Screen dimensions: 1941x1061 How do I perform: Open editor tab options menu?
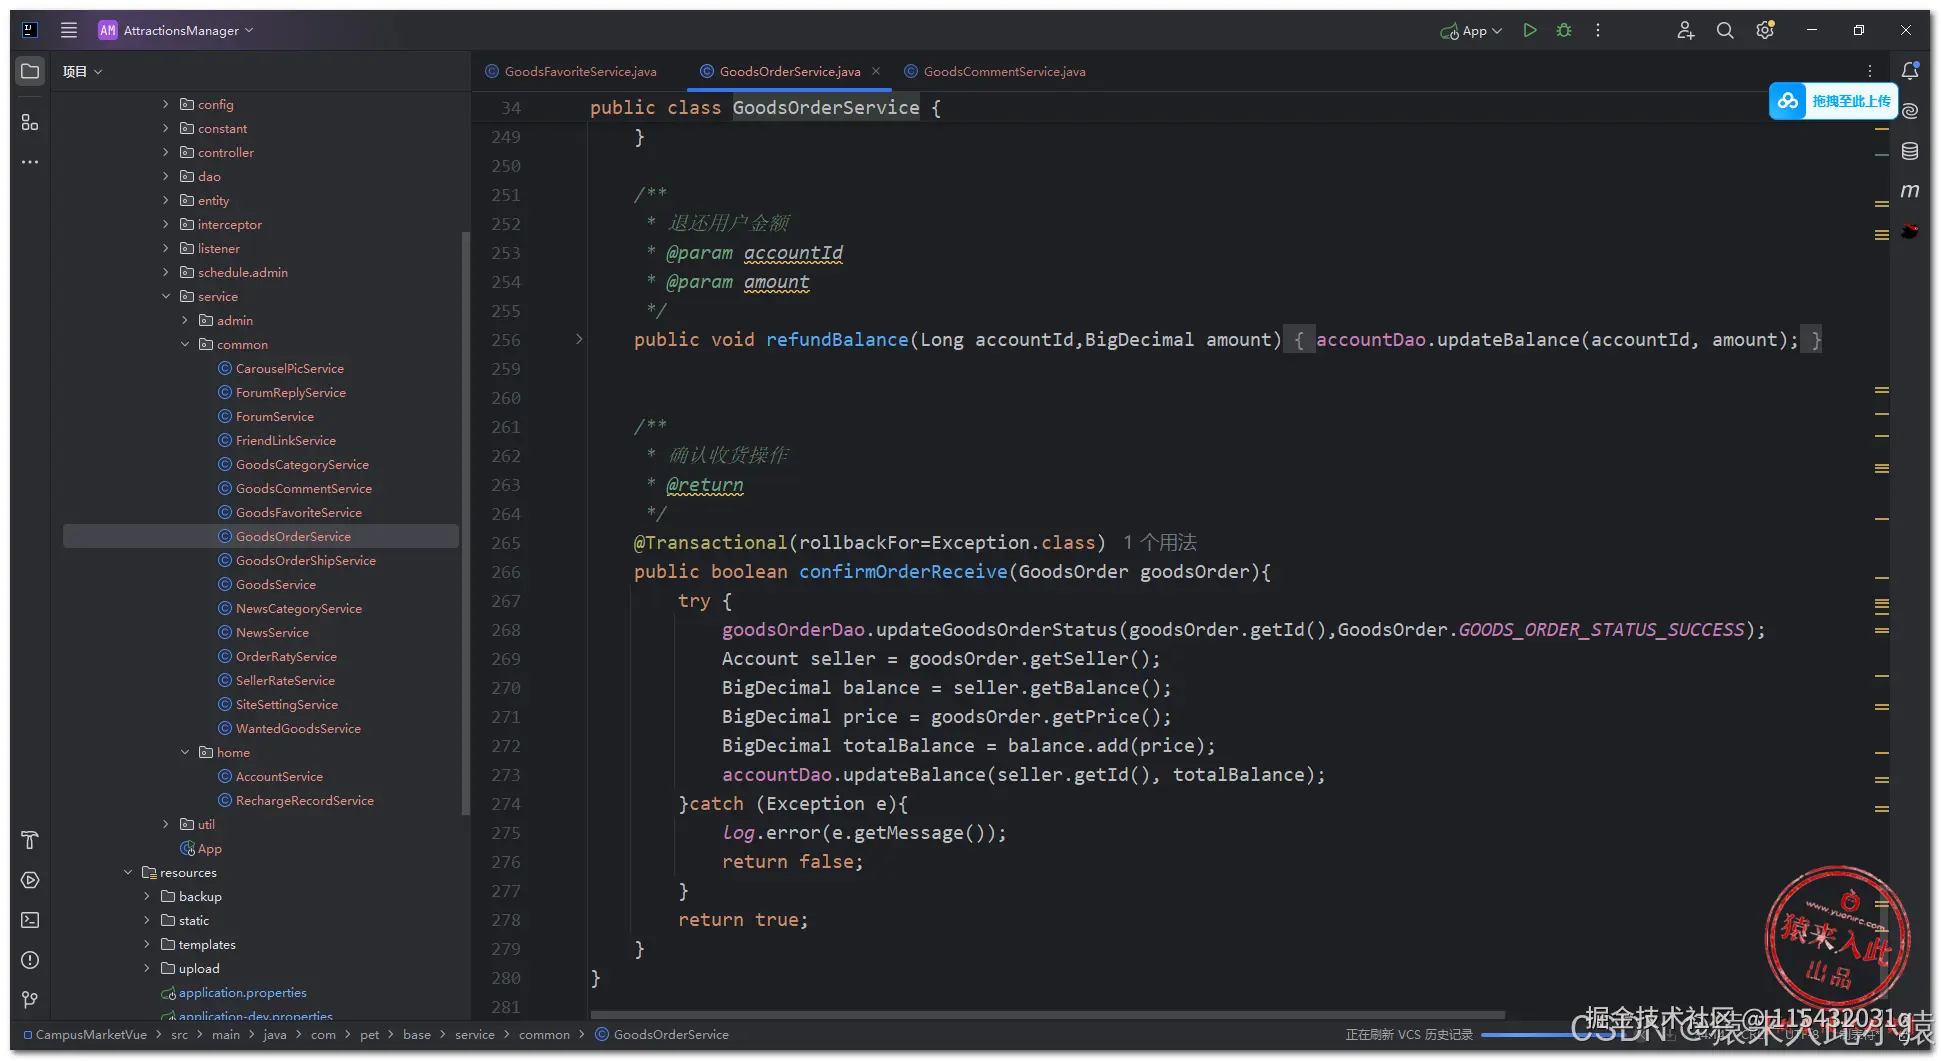[x=1869, y=71]
